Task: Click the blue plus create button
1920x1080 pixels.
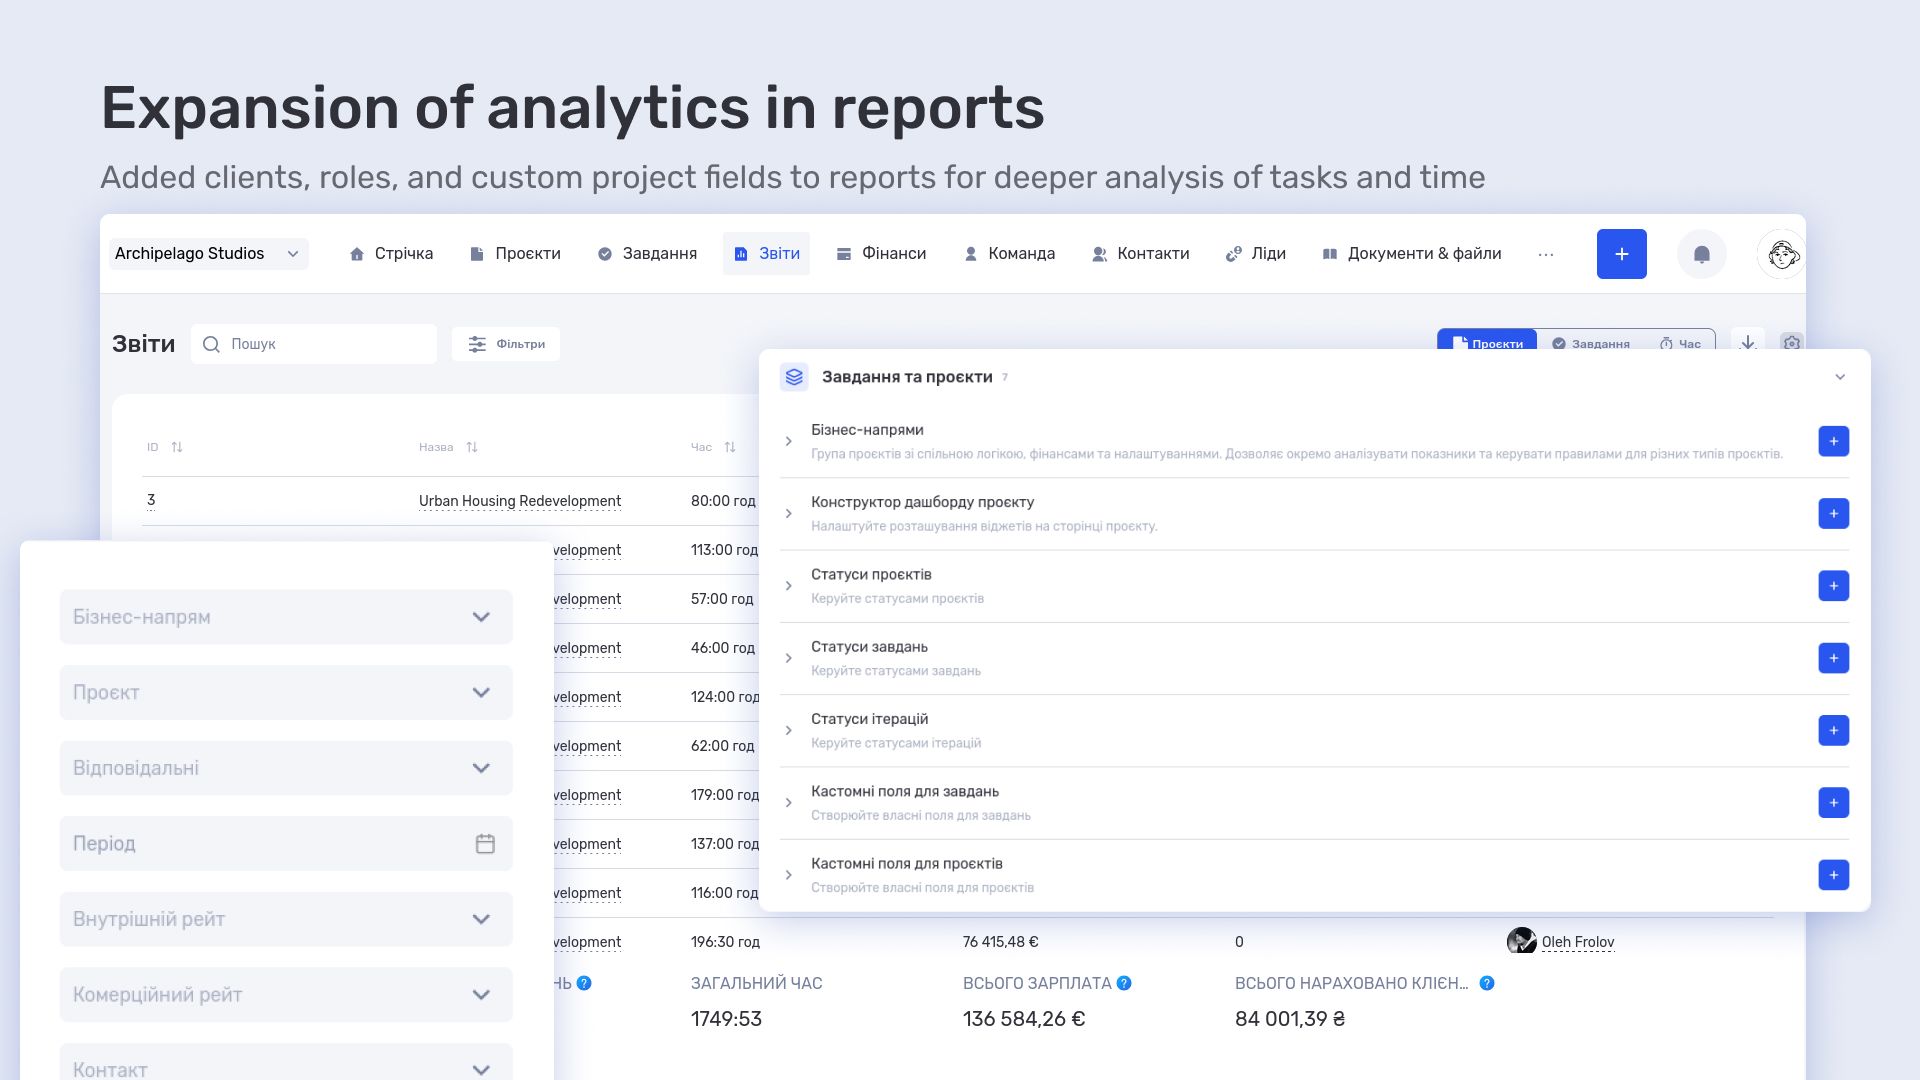Action: tap(1622, 254)
